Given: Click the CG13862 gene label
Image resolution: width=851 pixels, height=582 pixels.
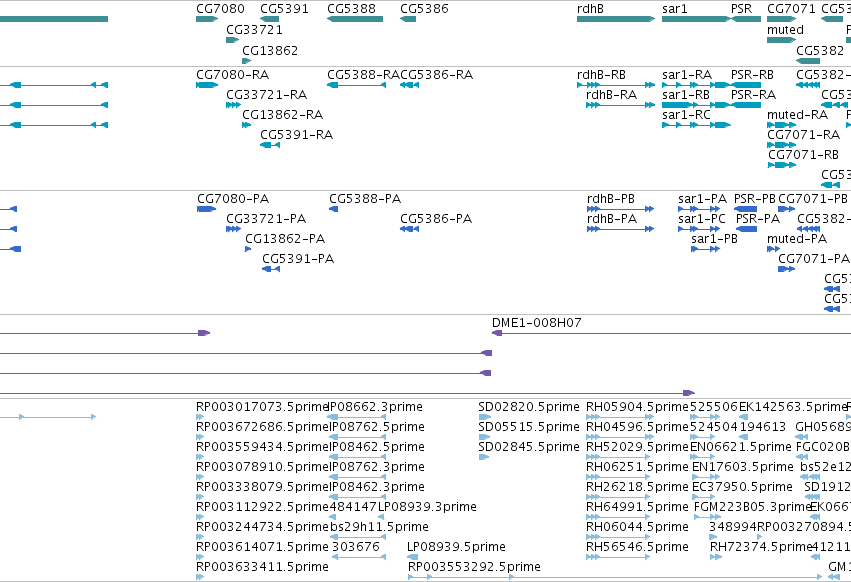Looking at the screenshot, I should pyautogui.click(x=270, y=50).
